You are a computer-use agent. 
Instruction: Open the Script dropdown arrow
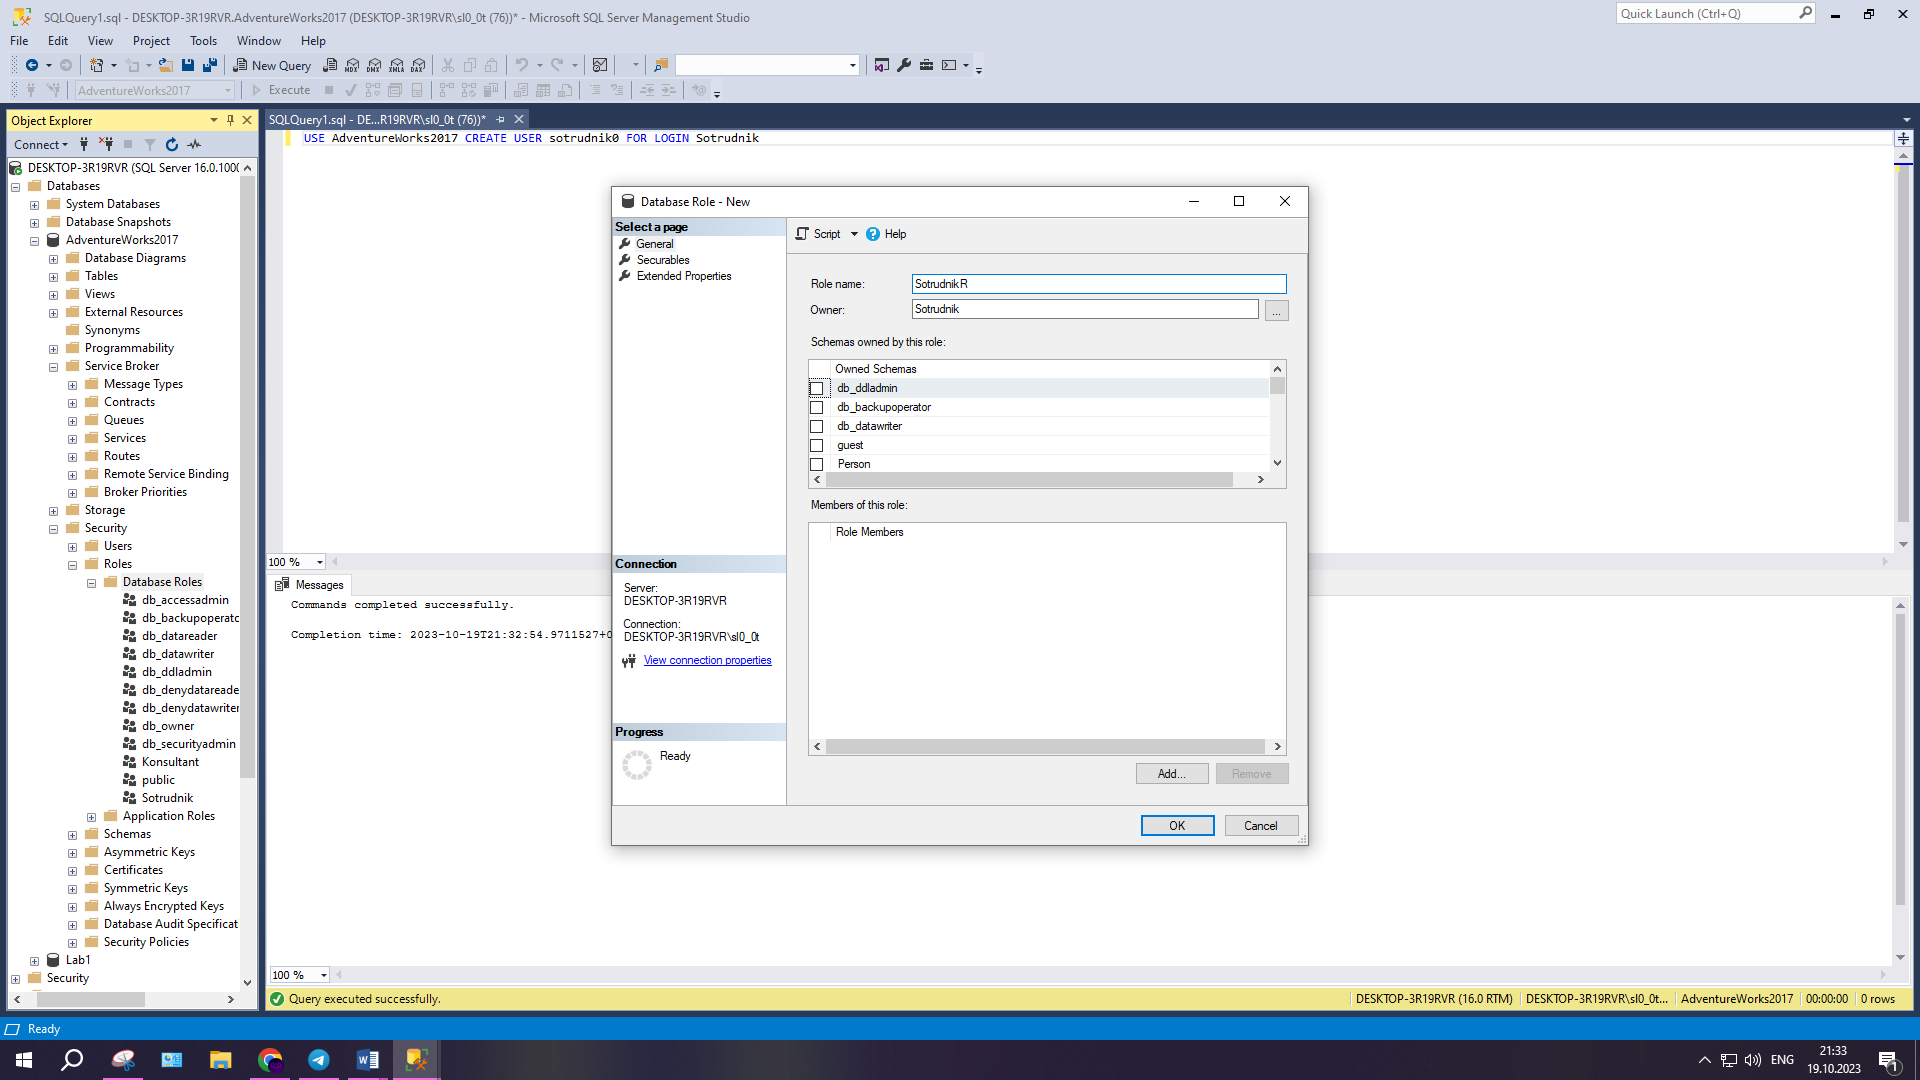[x=854, y=234]
